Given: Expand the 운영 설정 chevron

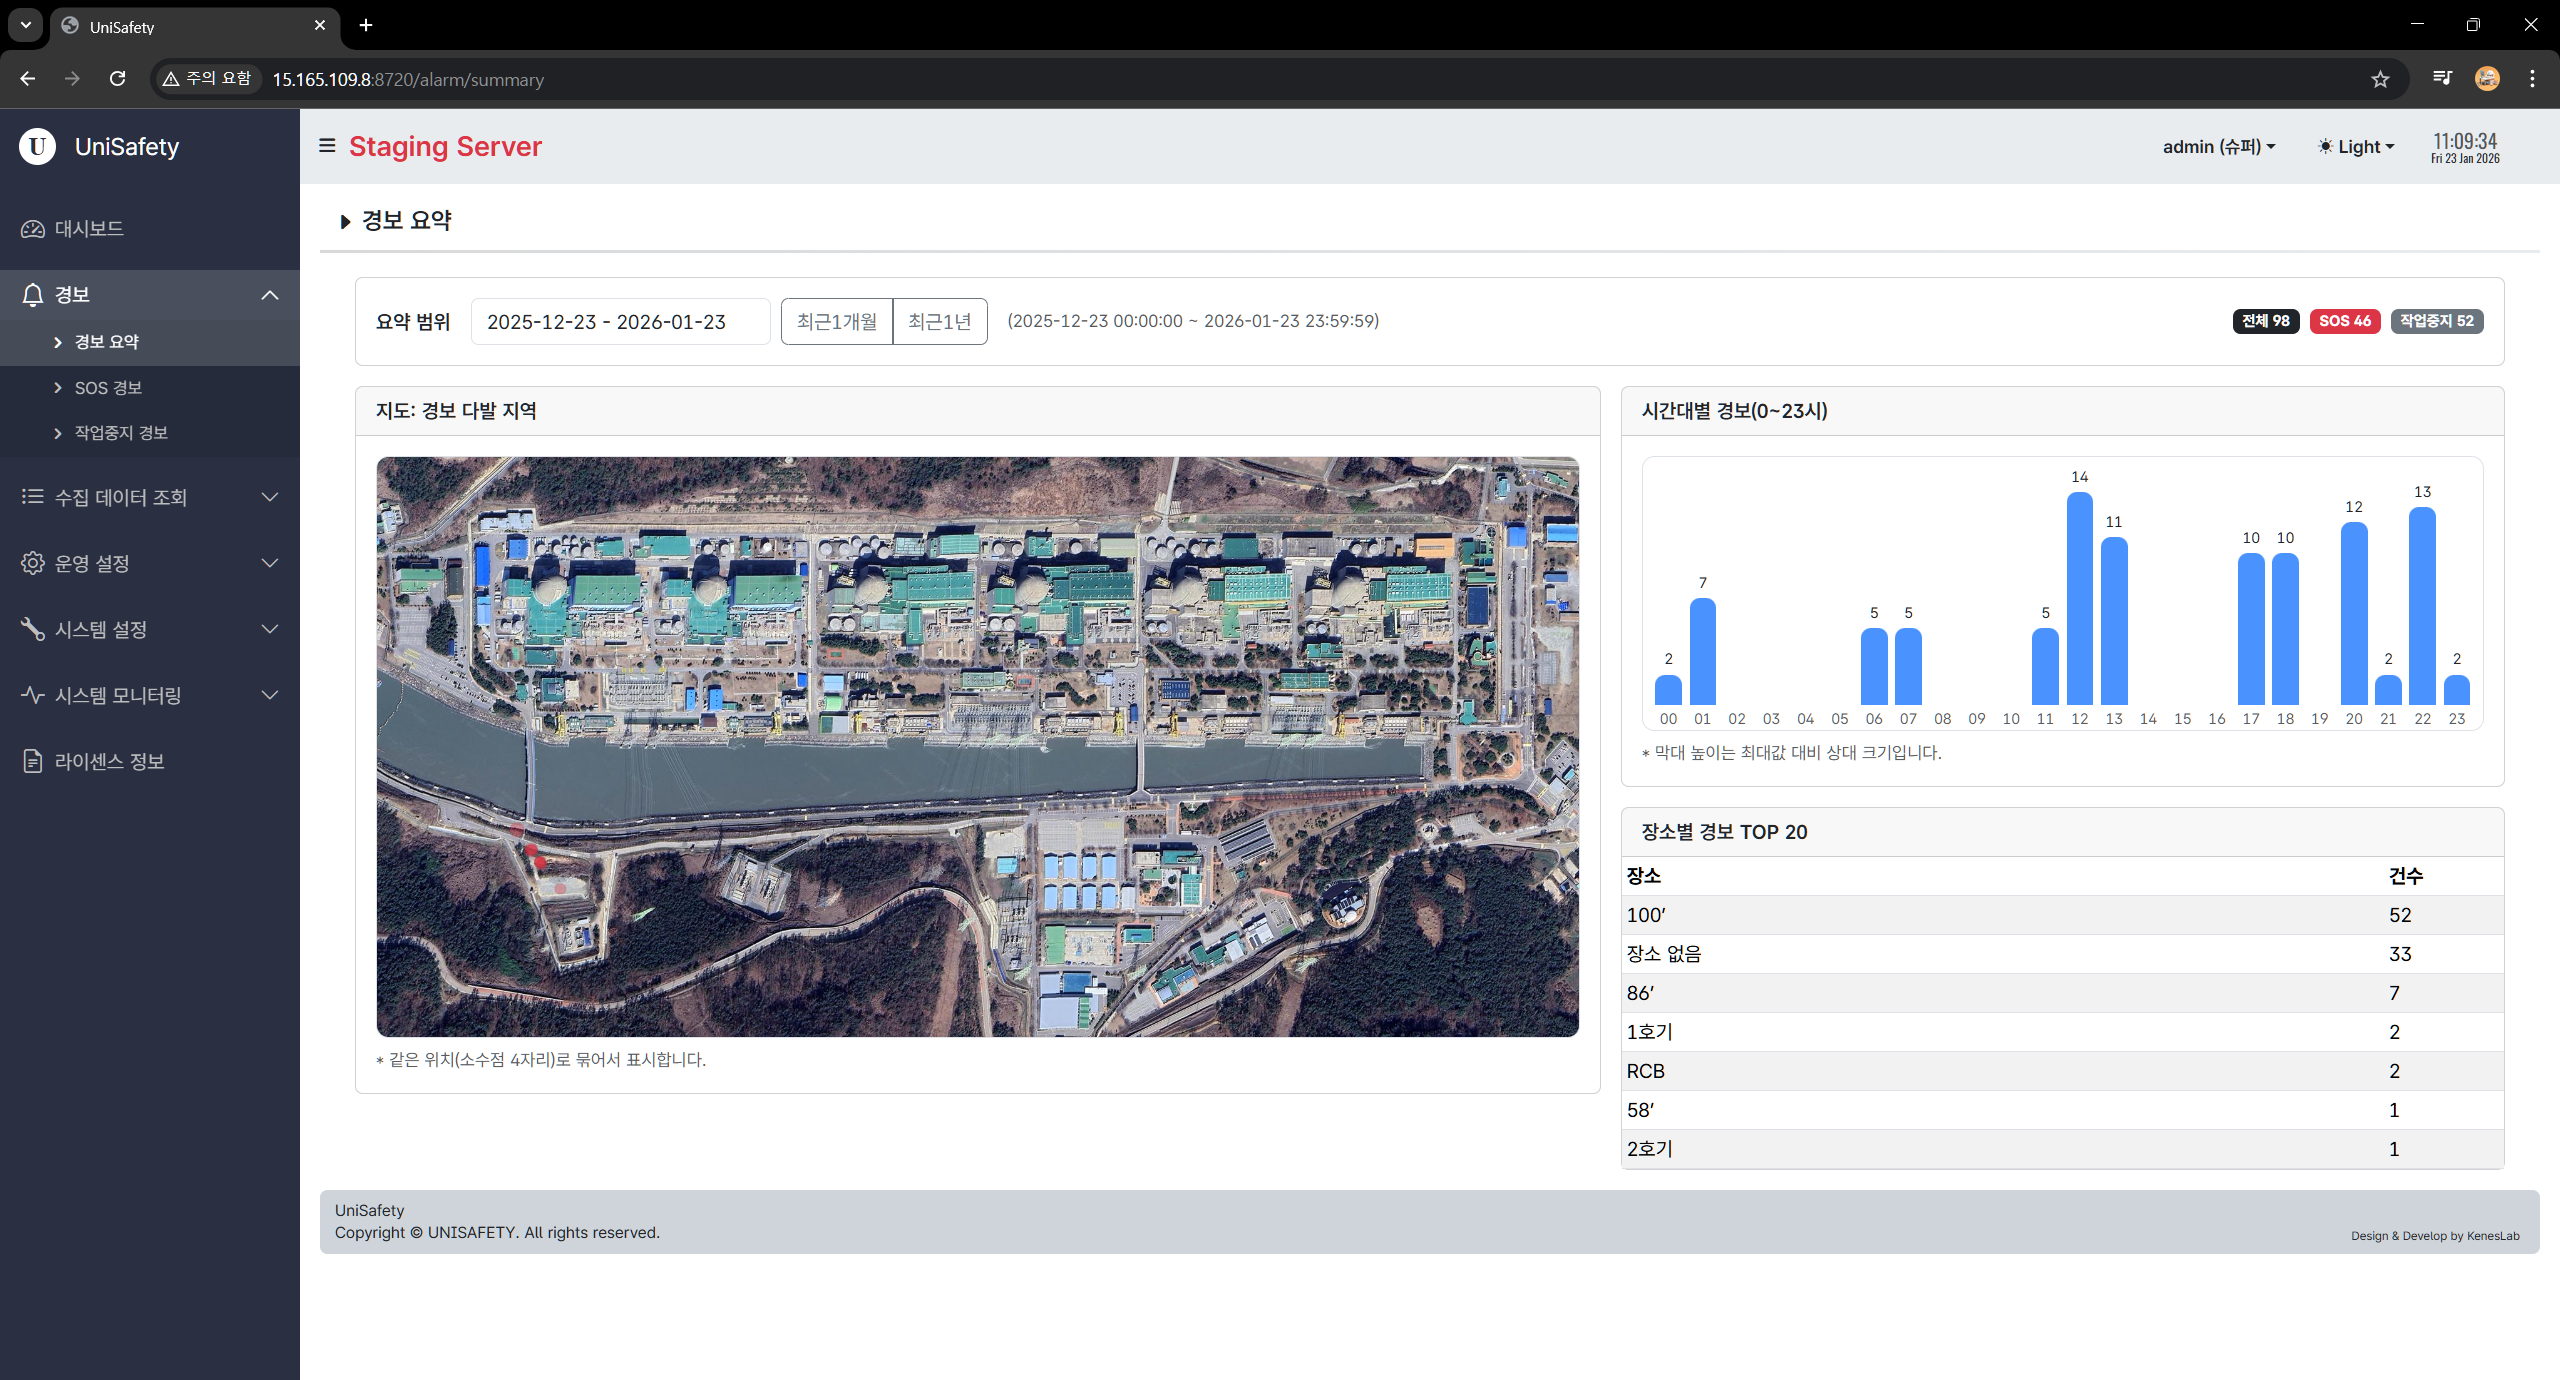Looking at the screenshot, I should coord(270,563).
